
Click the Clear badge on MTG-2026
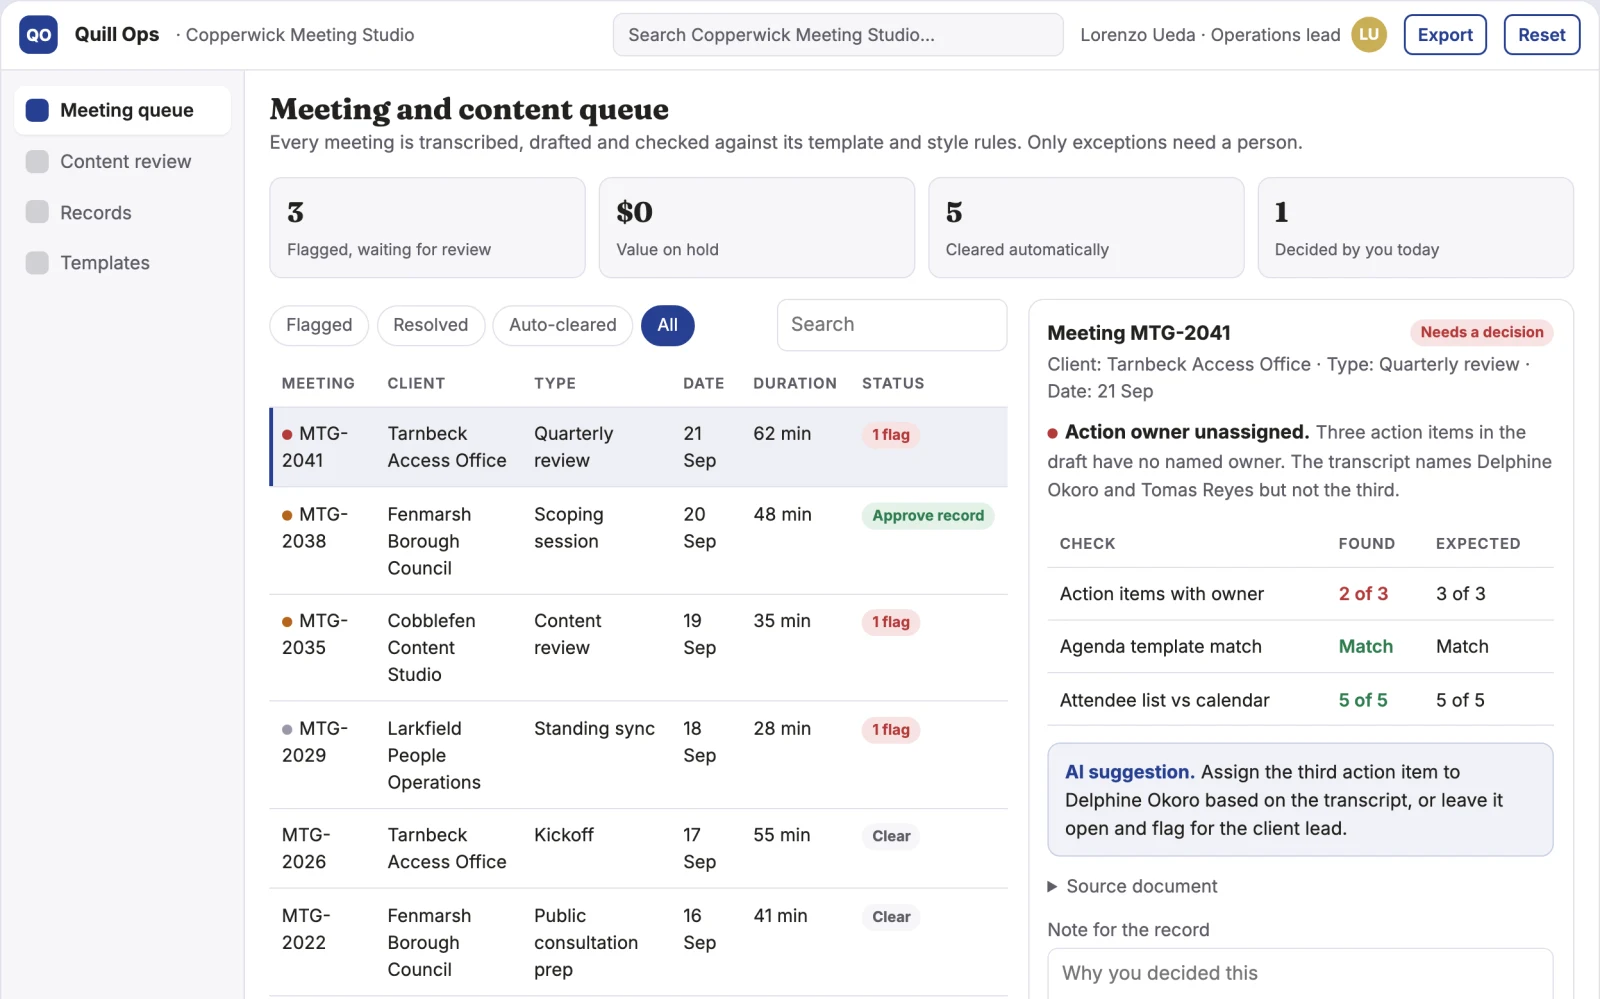891,836
